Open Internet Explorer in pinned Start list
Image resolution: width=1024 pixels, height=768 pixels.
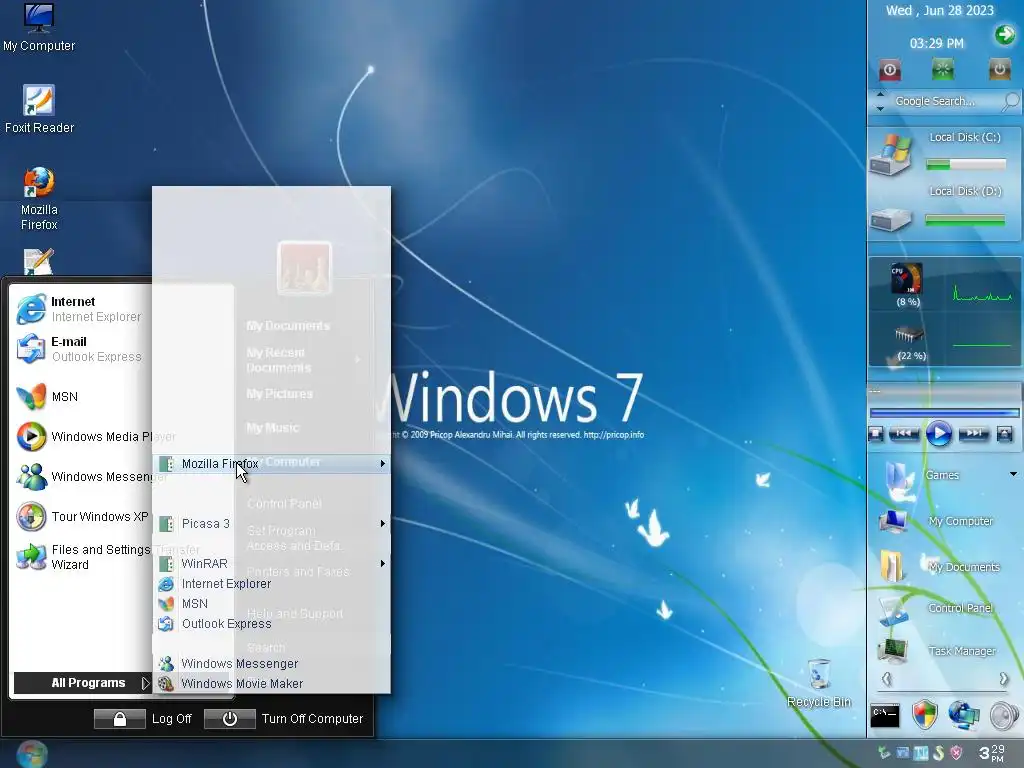pos(79,309)
